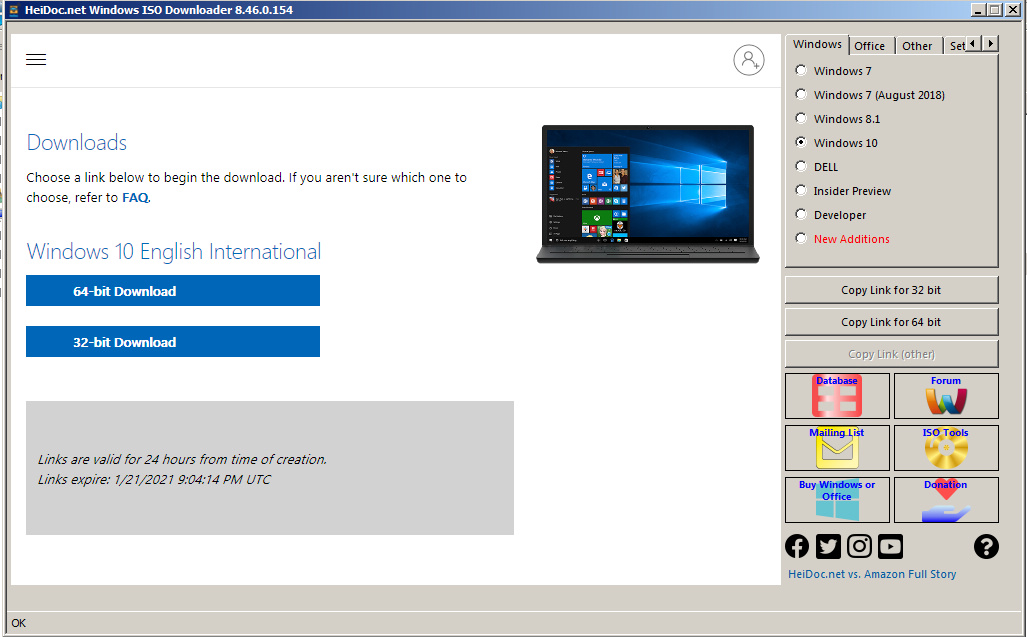Select the Windows 7 radio button
Viewport: 1027px width, 637px height.
pyautogui.click(x=800, y=70)
